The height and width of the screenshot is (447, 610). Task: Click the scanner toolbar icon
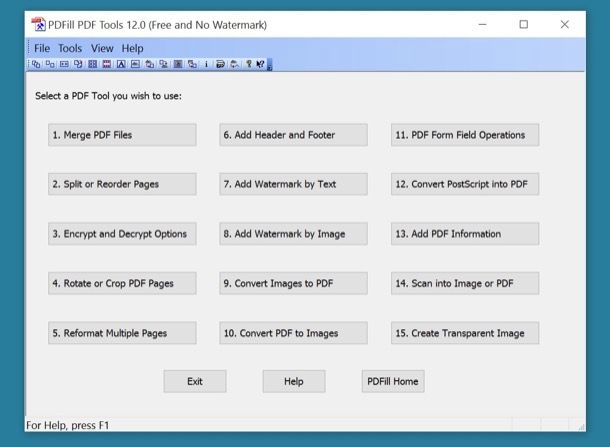click(220, 64)
